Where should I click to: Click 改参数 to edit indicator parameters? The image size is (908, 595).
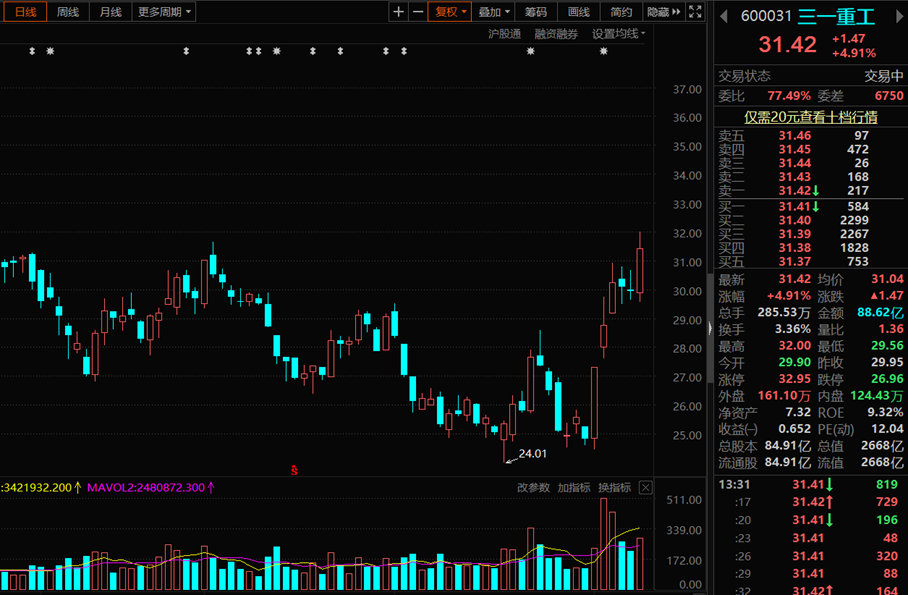(533, 487)
